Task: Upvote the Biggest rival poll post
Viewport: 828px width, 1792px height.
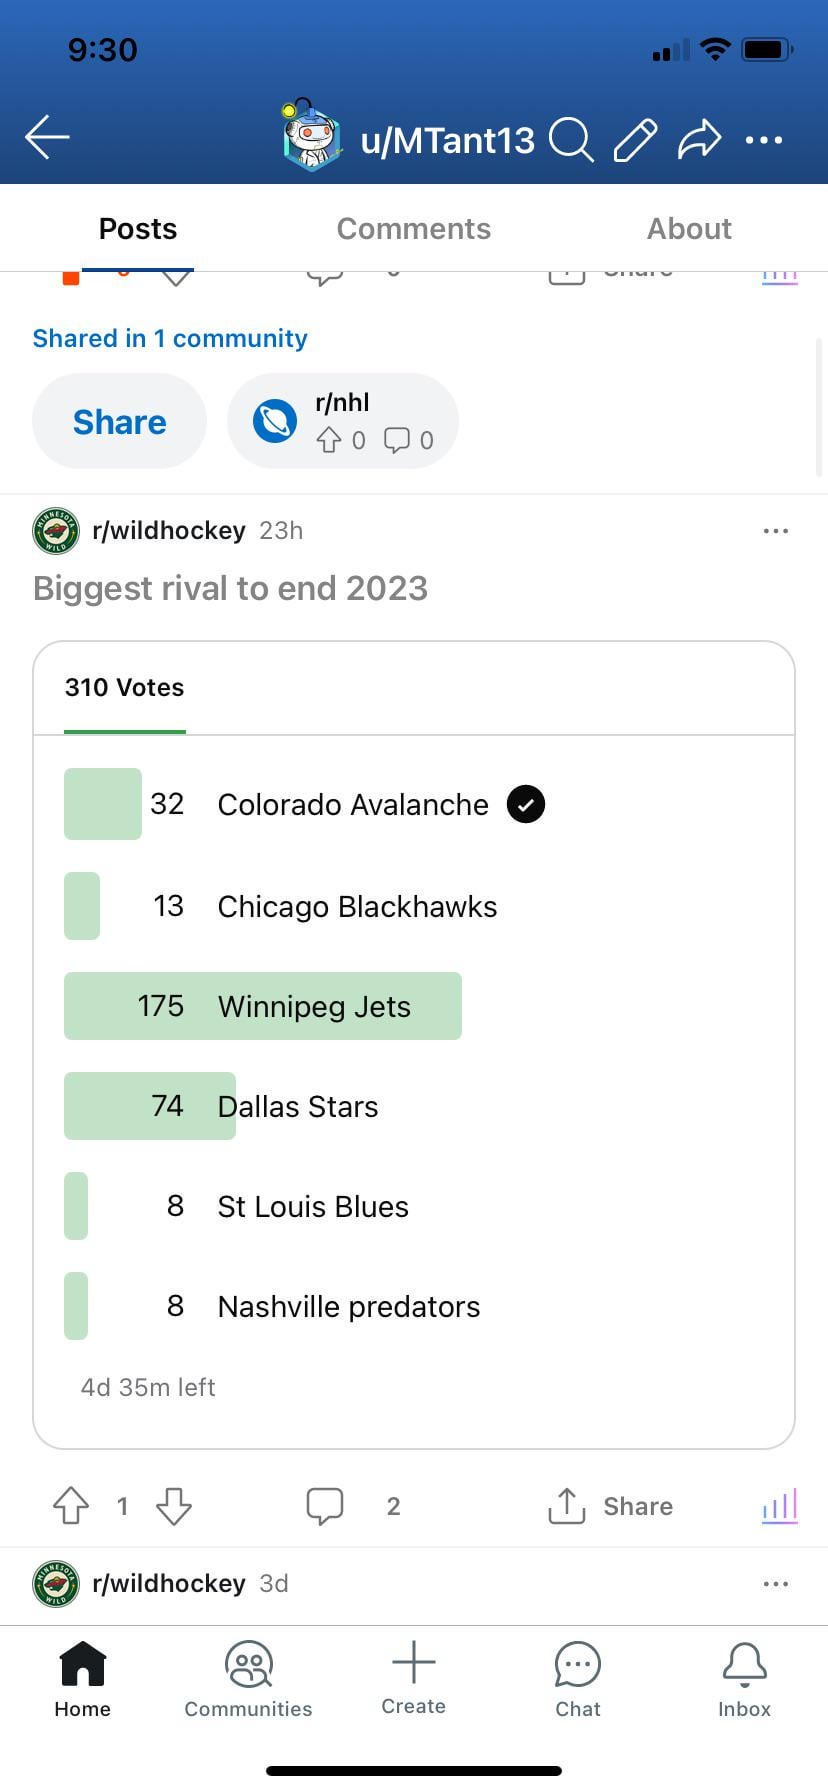Action: click(x=71, y=1506)
